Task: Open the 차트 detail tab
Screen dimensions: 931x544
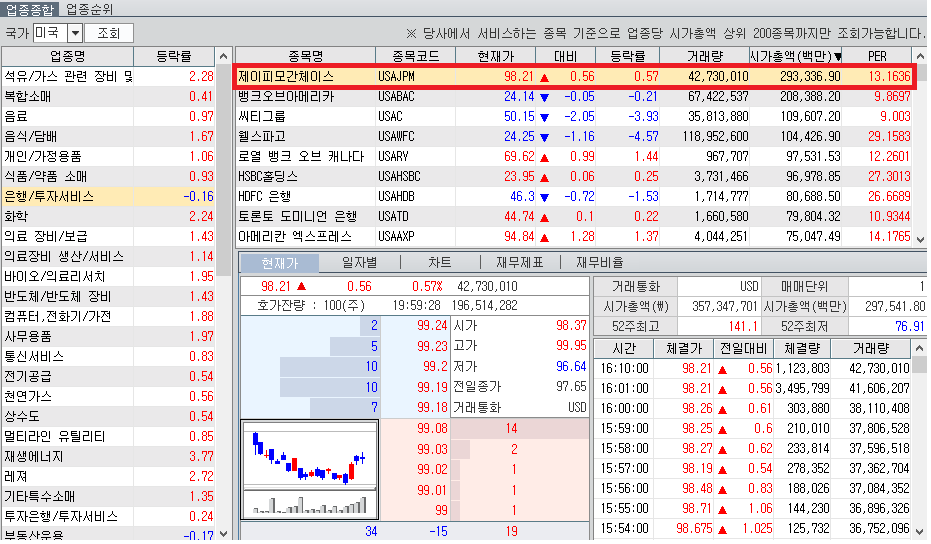Action: click(x=440, y=262)
